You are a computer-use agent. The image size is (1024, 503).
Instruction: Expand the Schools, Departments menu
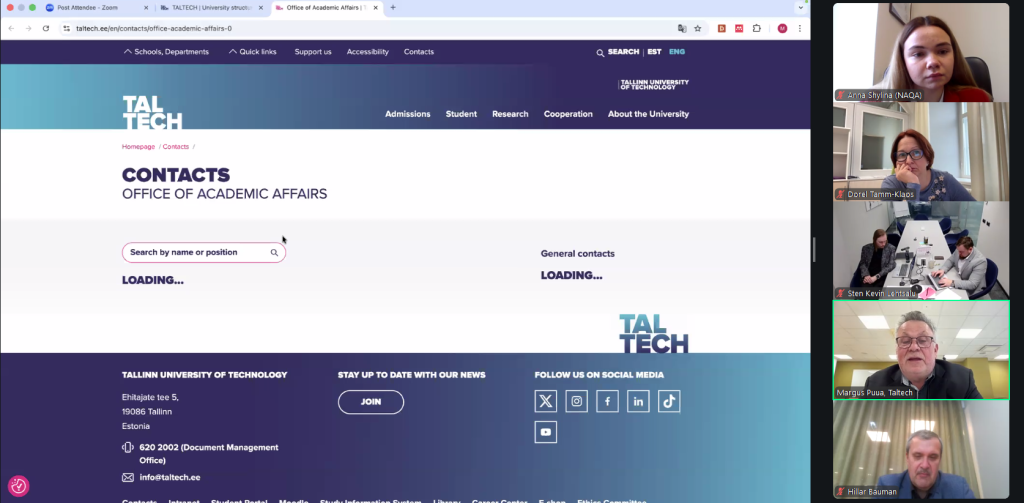[166, 52]
